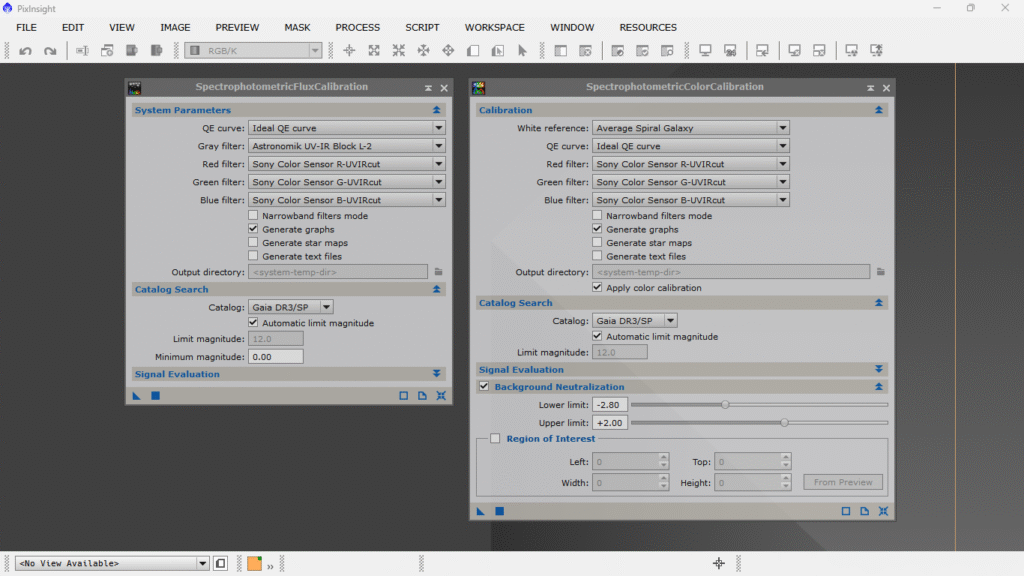
Task: Toggle Automatic limit magnitude in FluxCalibration
Action: click(x=253, y=323)
